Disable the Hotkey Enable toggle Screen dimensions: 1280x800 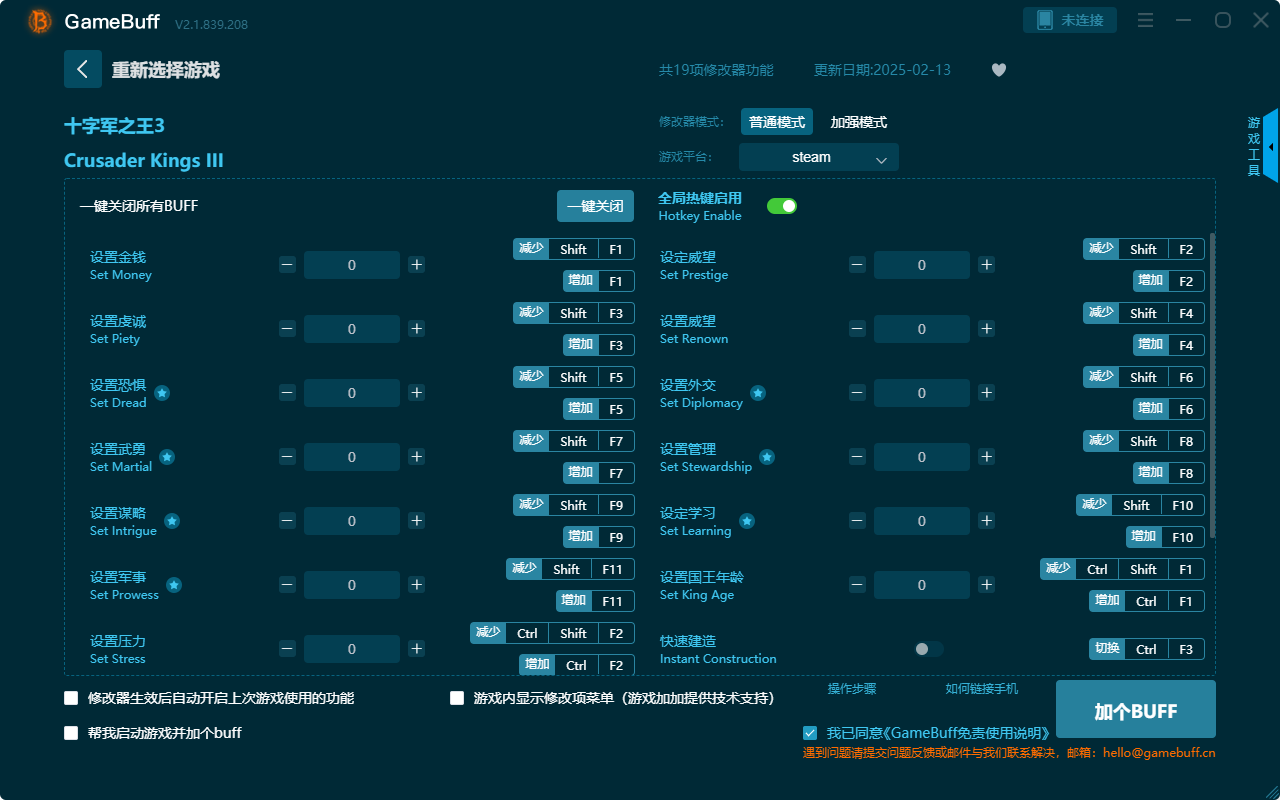(781, 205)
